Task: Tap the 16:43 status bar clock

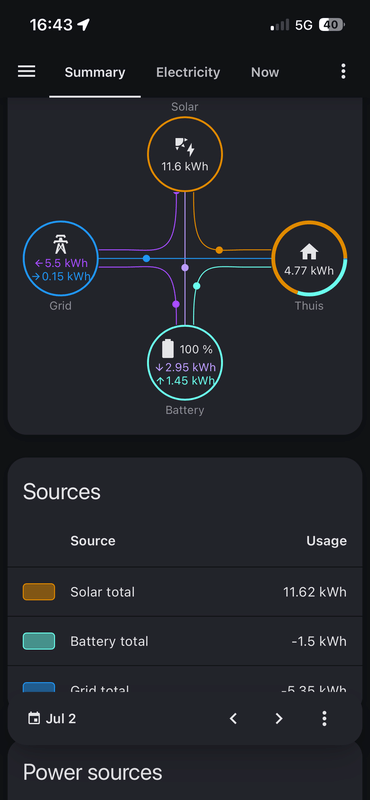Action: coord(52,24)
